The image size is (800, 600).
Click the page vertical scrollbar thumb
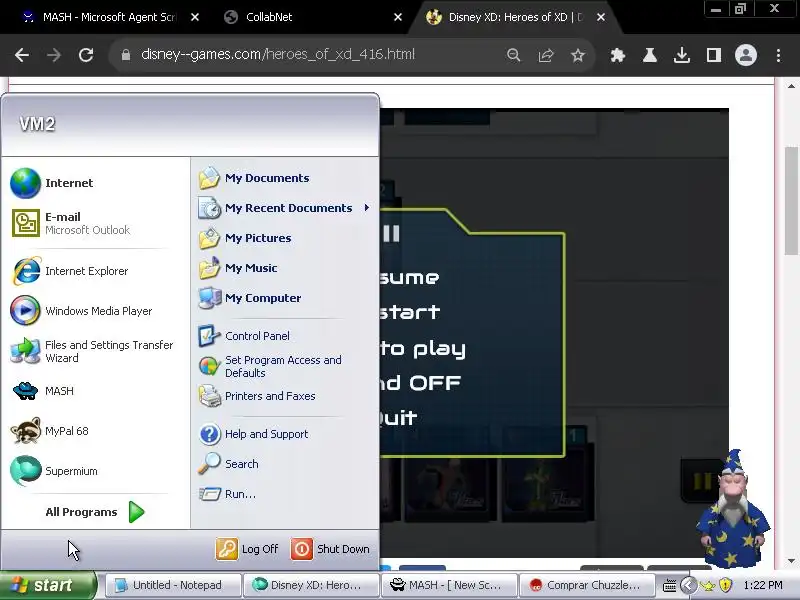pos(791,200)
